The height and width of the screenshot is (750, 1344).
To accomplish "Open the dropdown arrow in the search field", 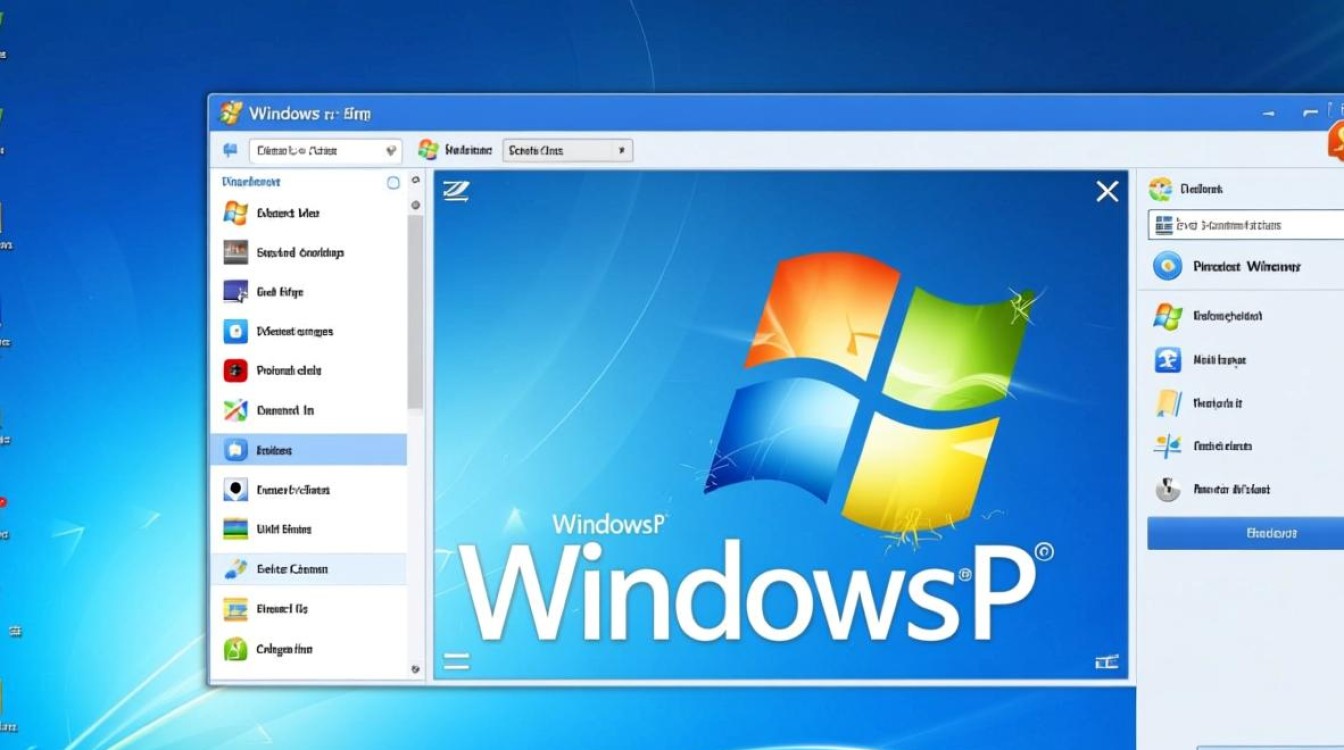I will click(x=391, y=150).
